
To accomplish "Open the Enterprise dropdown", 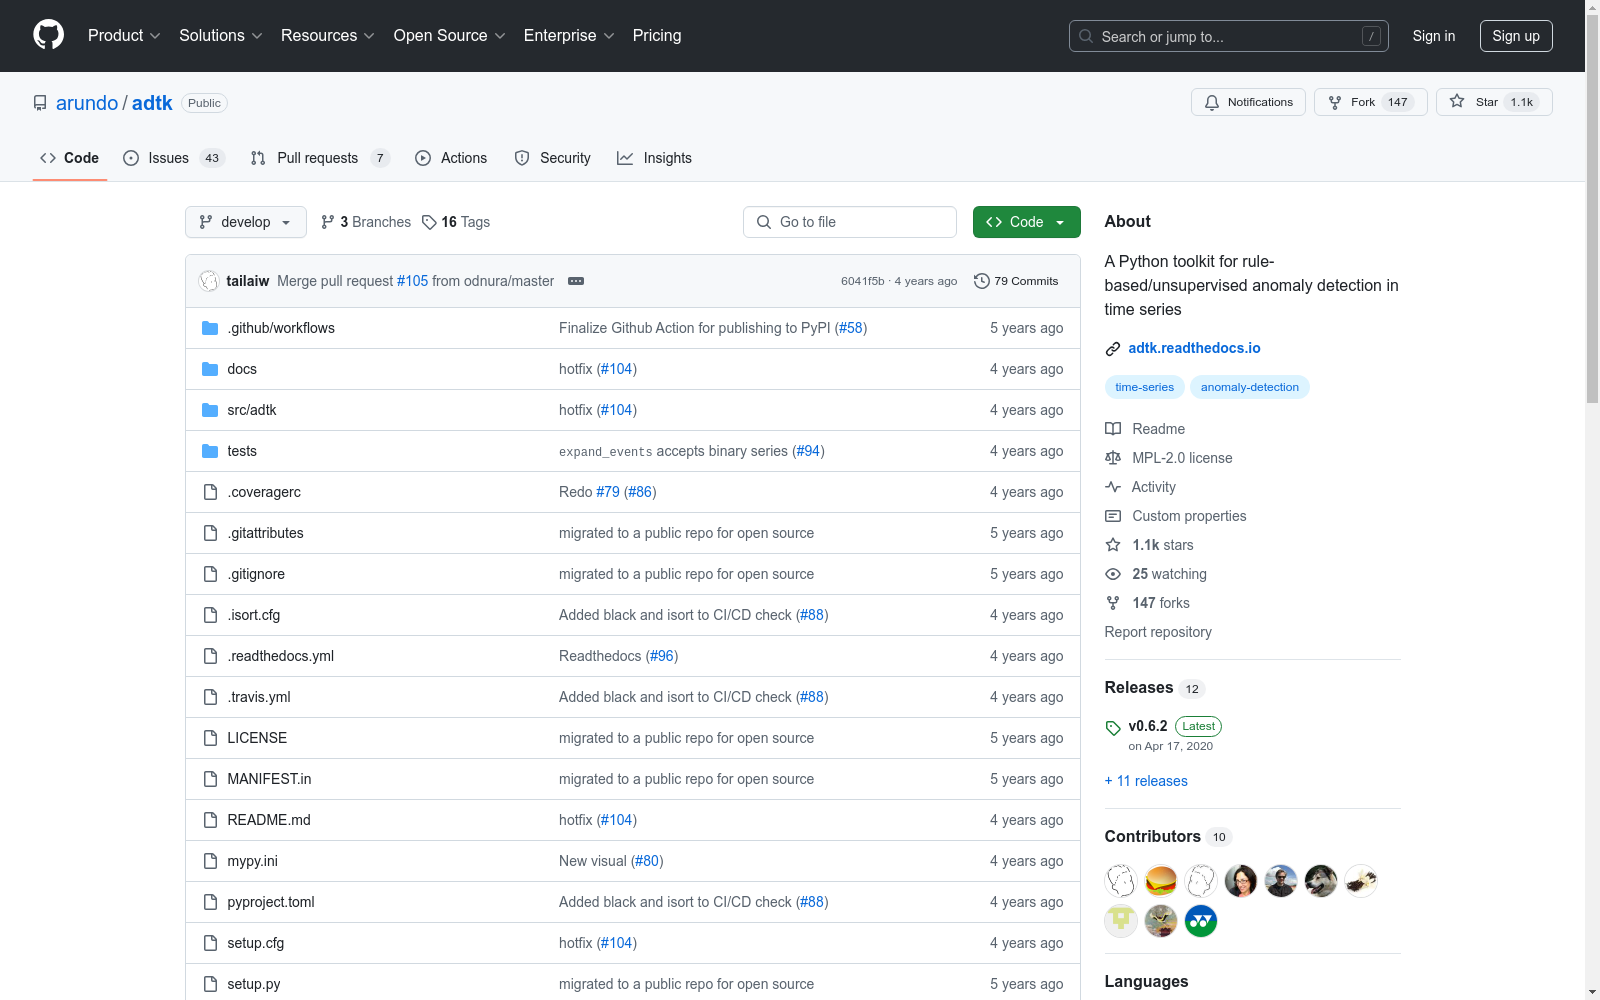I will pyautogui.click(x=569, y=36).
